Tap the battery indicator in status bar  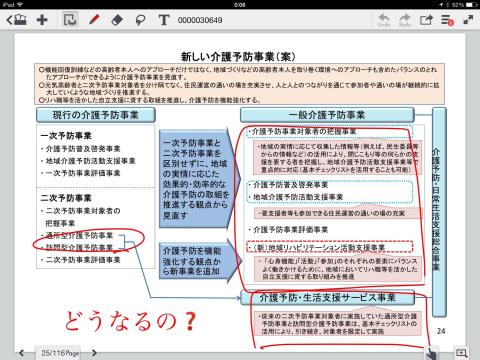472,5
